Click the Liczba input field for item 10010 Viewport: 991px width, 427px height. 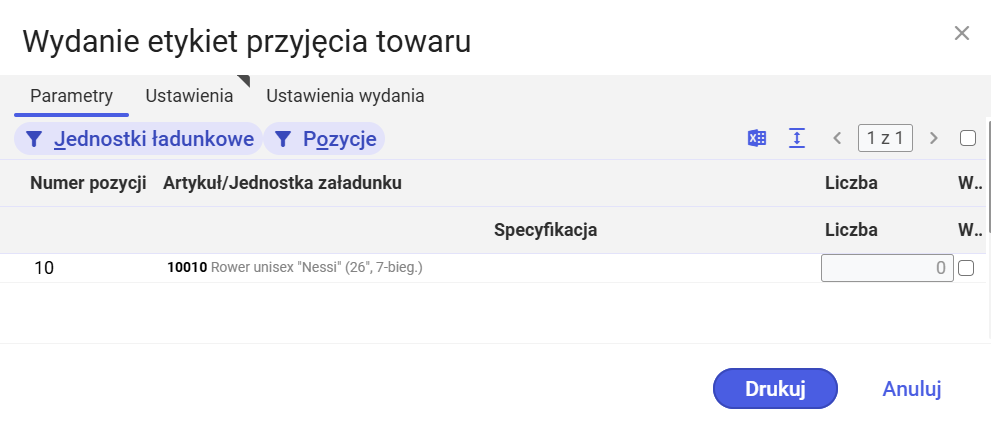pyautogui.click(x=887, y=268)
